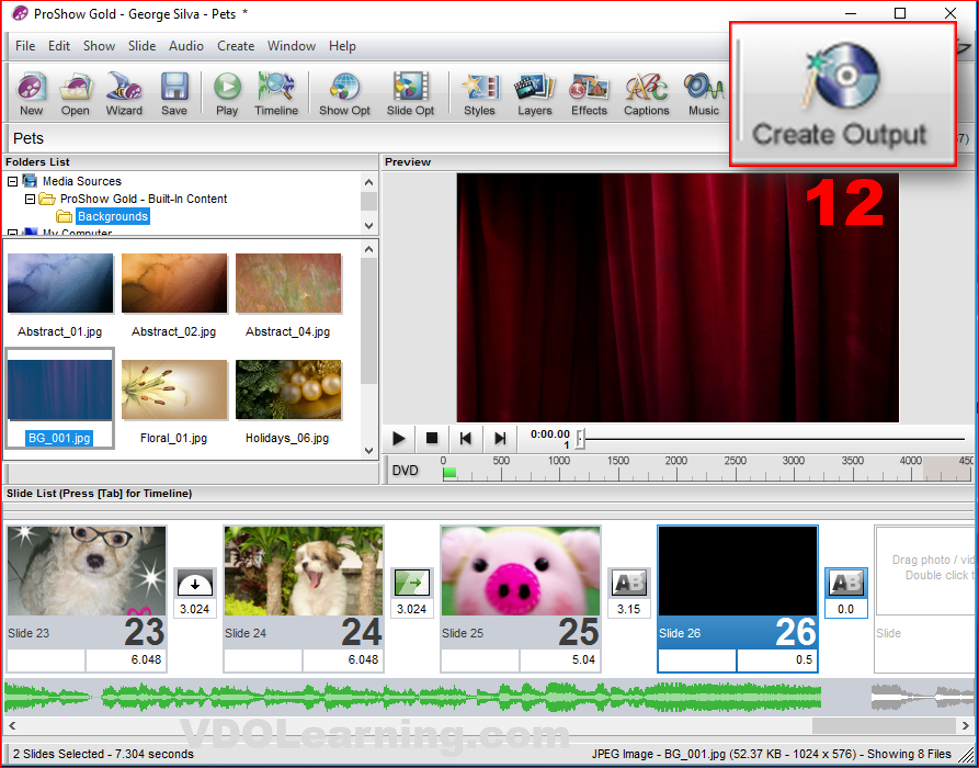Open the Music tool

[704, 94]
